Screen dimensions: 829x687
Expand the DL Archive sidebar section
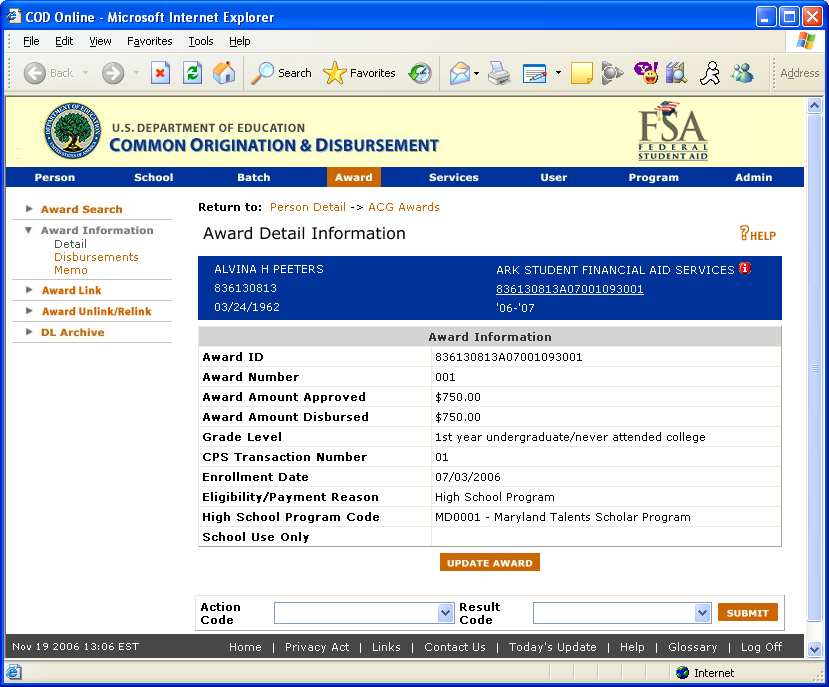[x=72, y=332]
